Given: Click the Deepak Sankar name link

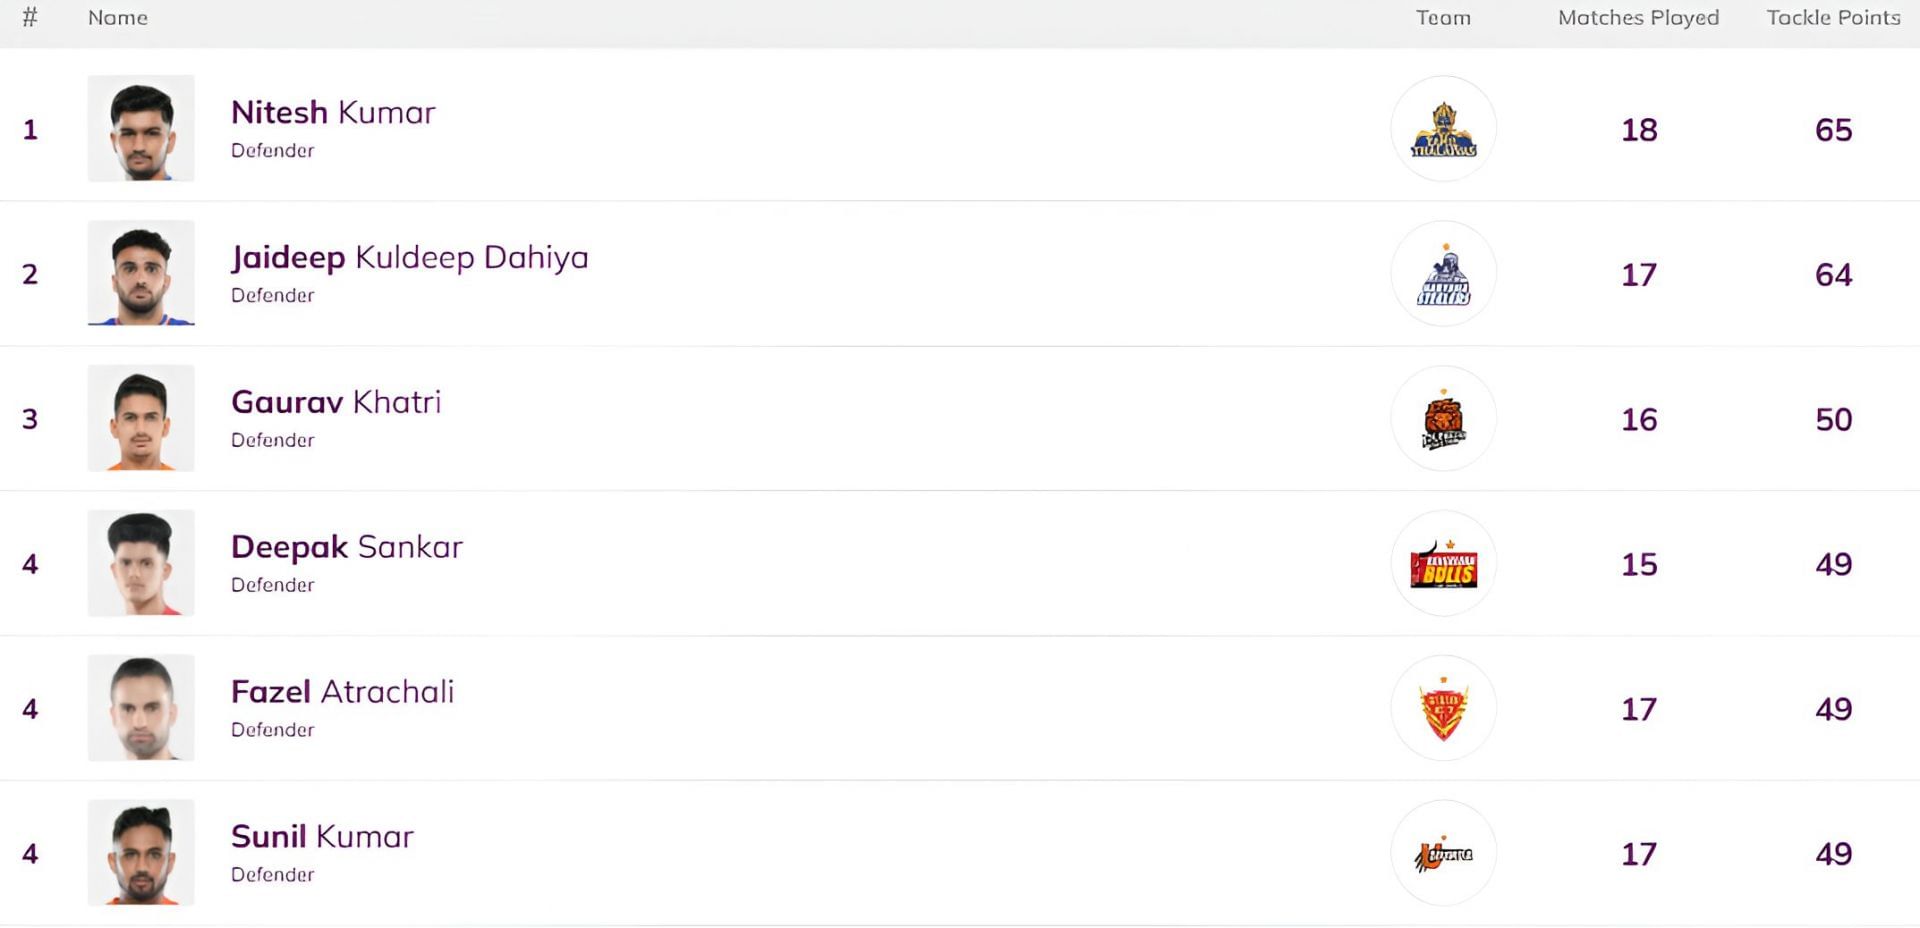Looking at the screenshot, I should (x=346, y=548).
